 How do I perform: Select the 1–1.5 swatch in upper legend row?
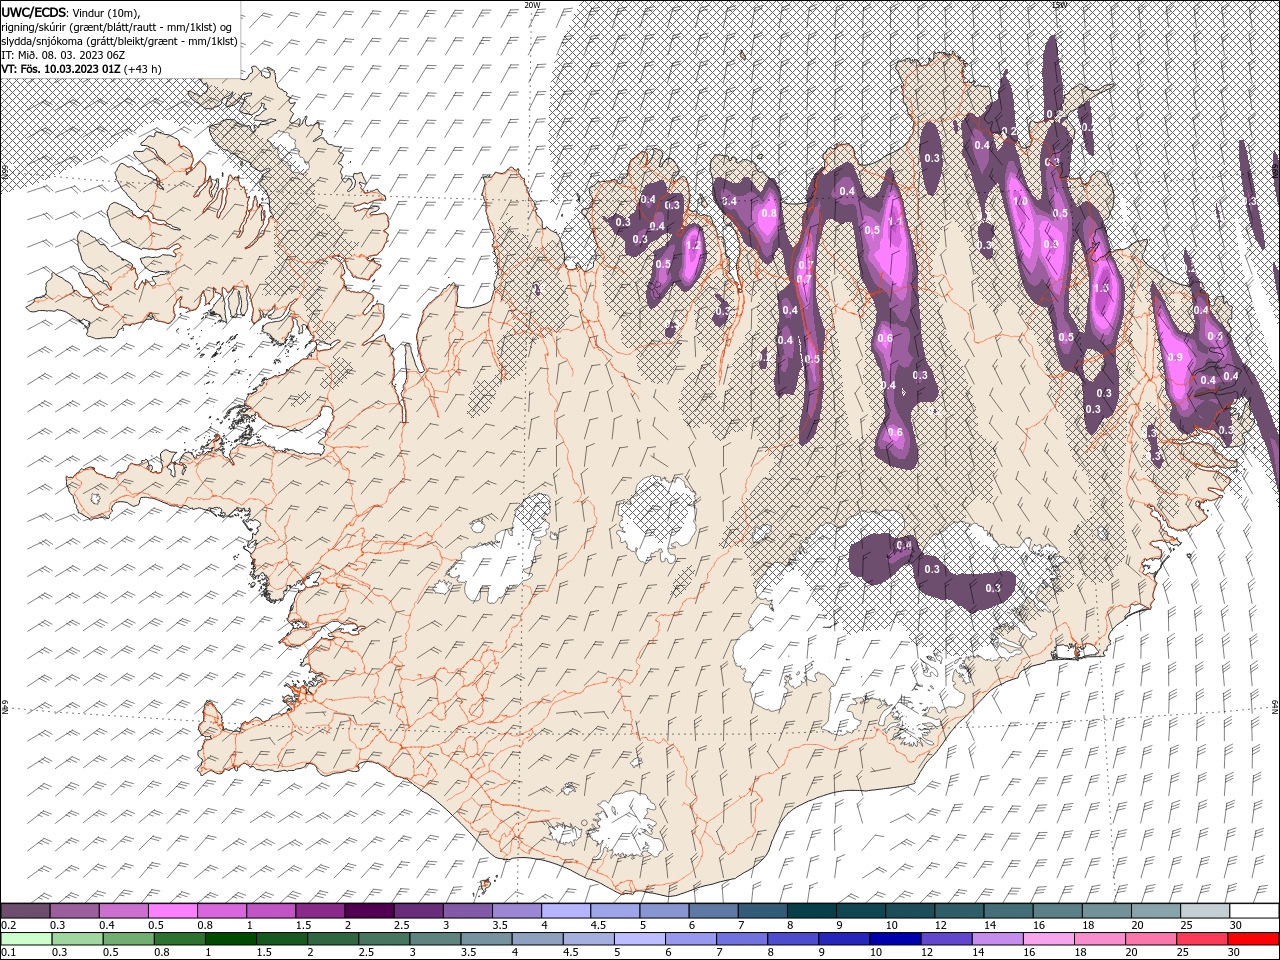270,911
